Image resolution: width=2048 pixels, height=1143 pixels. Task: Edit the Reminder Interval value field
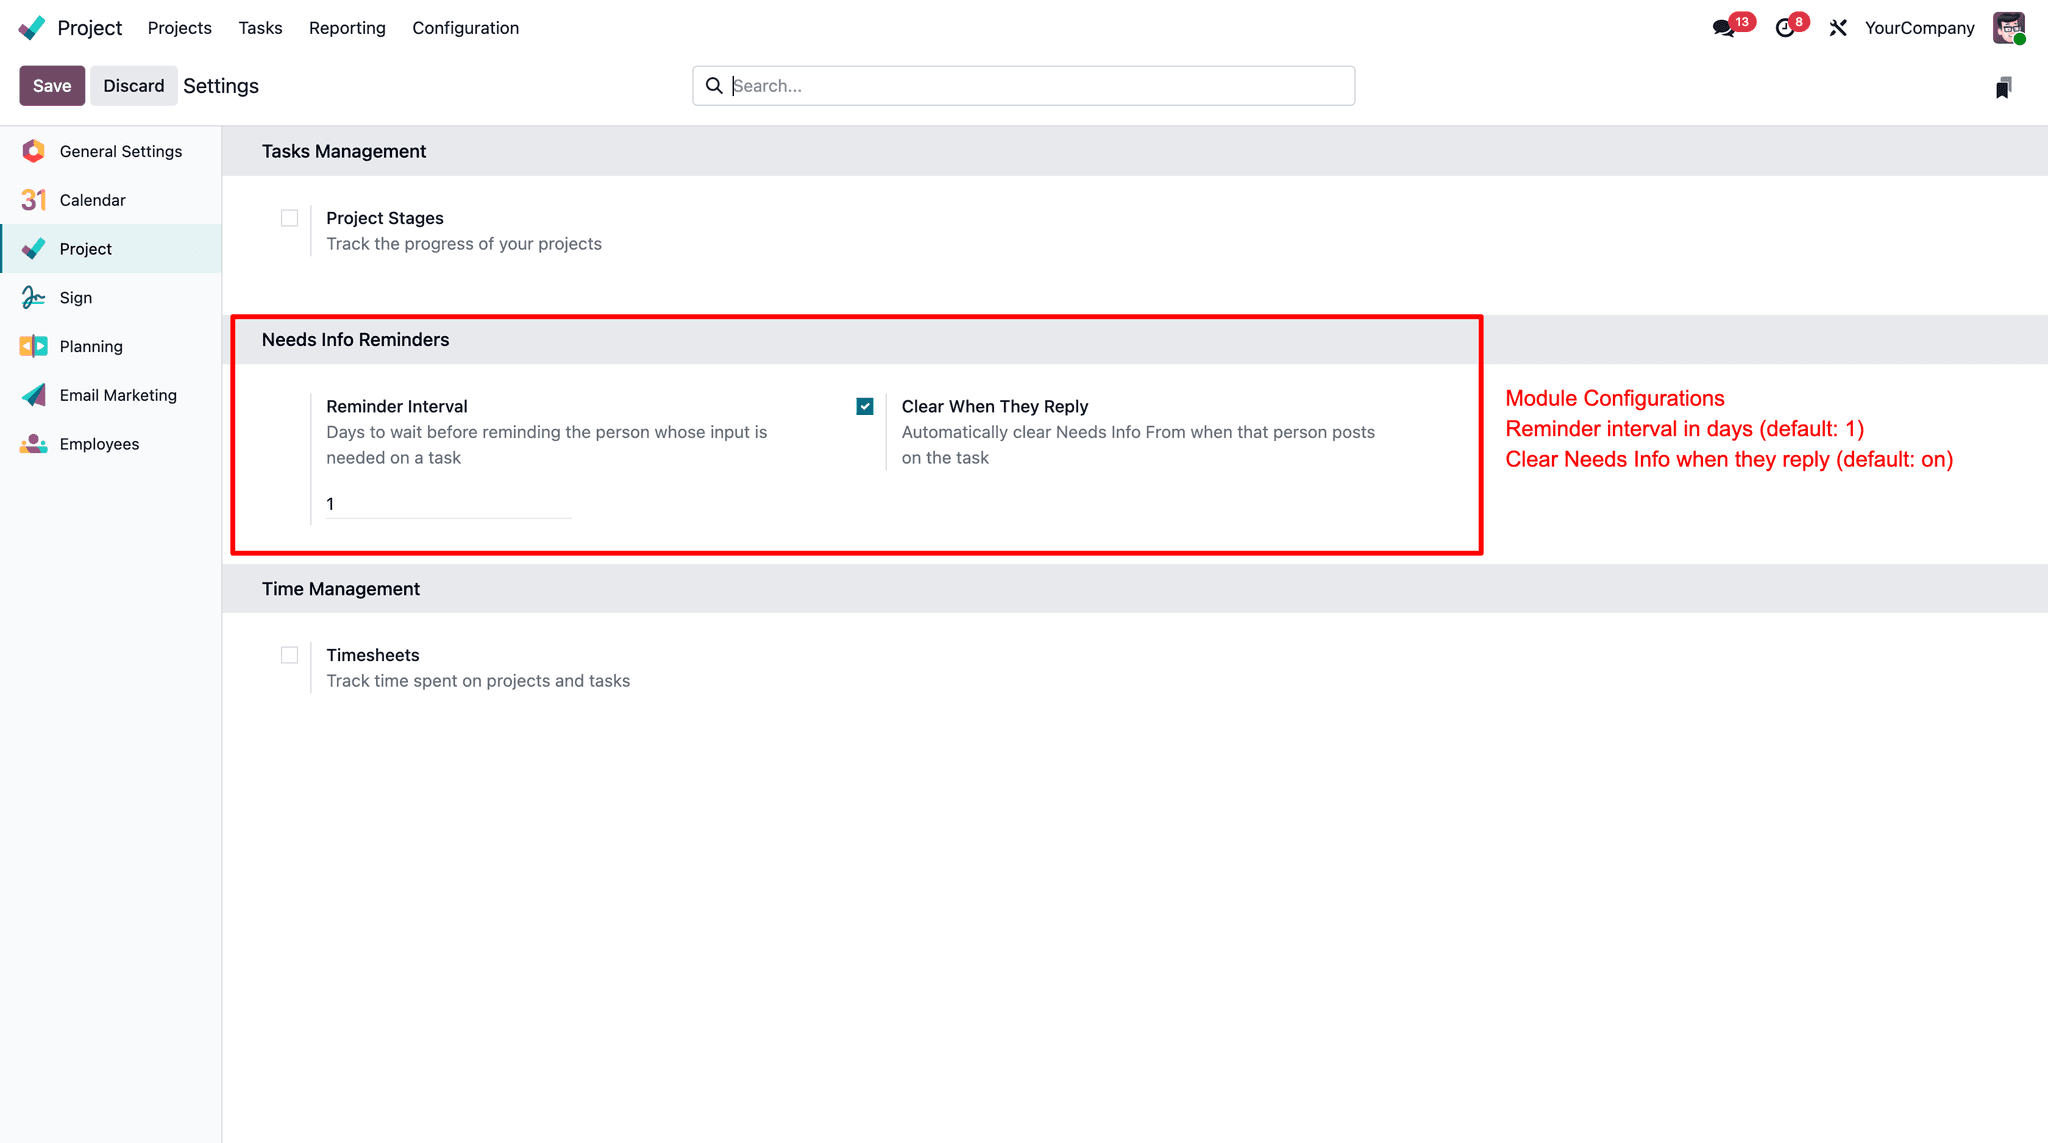pos(448,504)
